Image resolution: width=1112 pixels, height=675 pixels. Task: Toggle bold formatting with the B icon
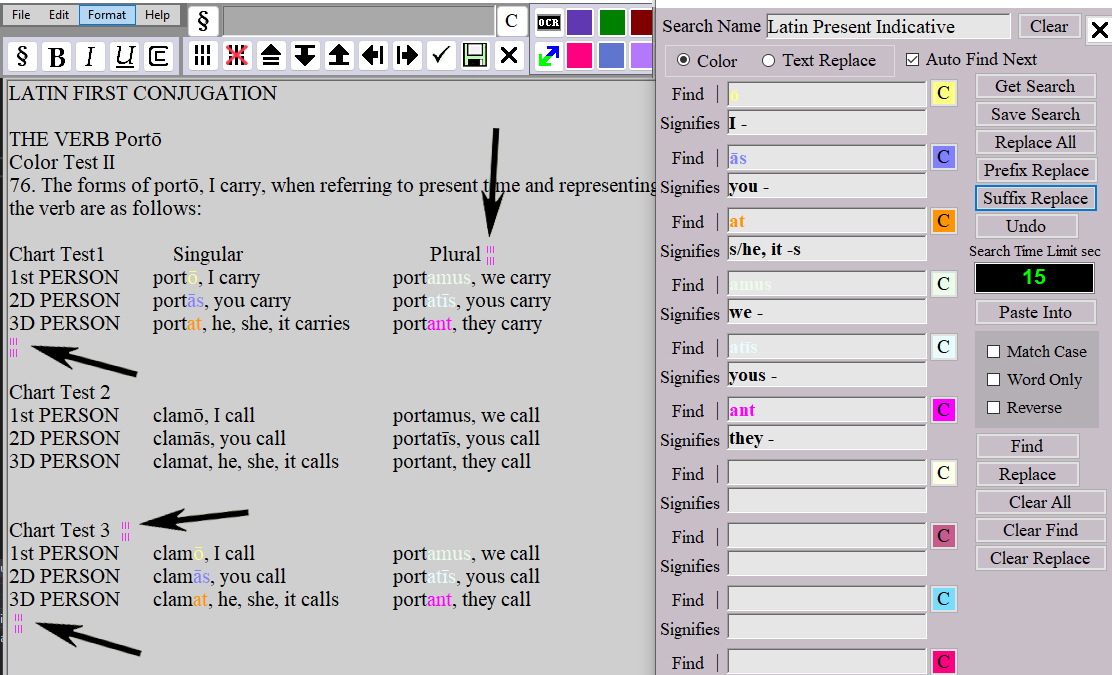coord(57,56)
